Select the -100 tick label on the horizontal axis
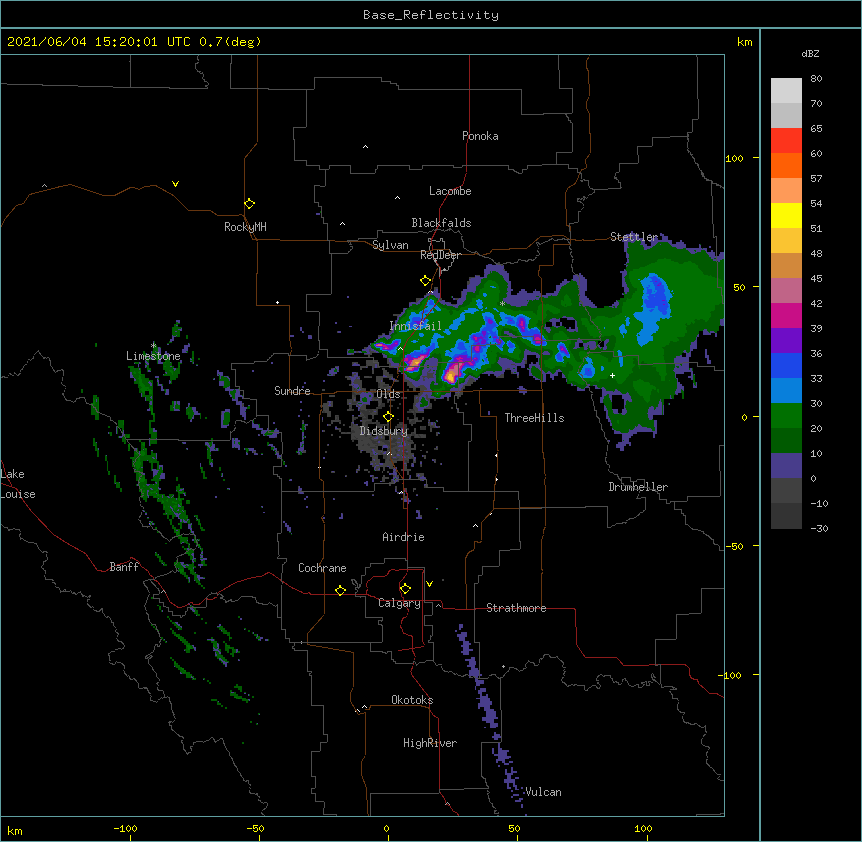Viewport: 862px width, 842px height. (x=125, y=828)
